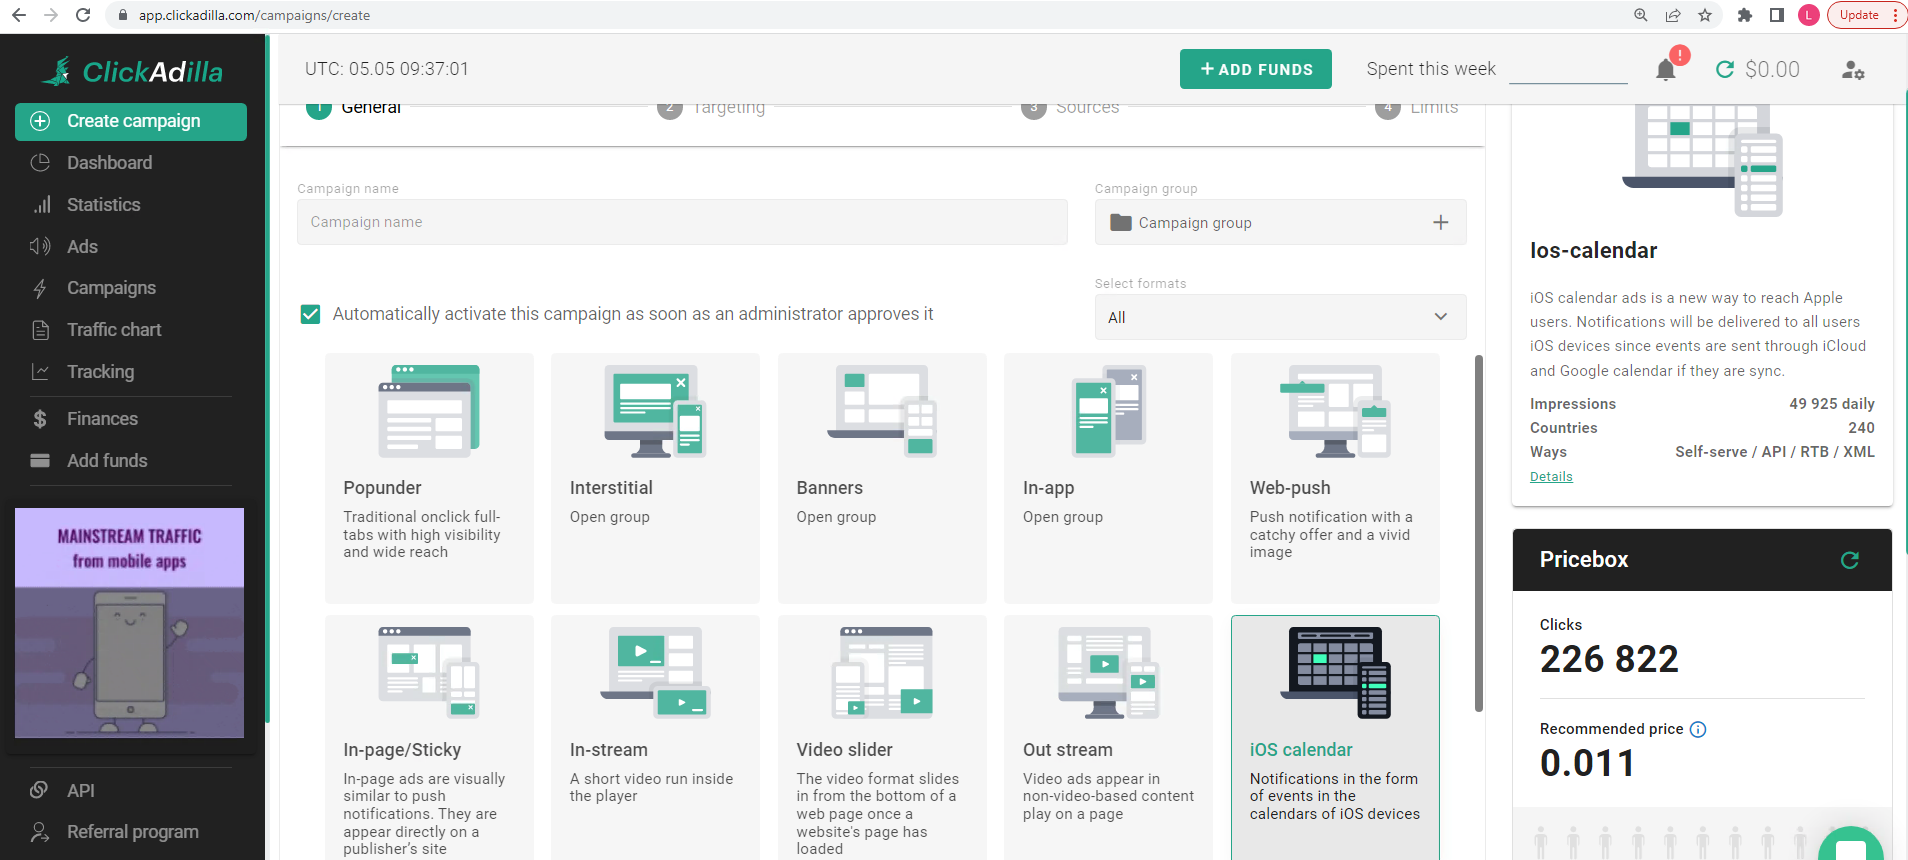Select the Popunder ad format
Image resolution: width=1908 pixels, height=860 pixels.
(x=429, y=477)
